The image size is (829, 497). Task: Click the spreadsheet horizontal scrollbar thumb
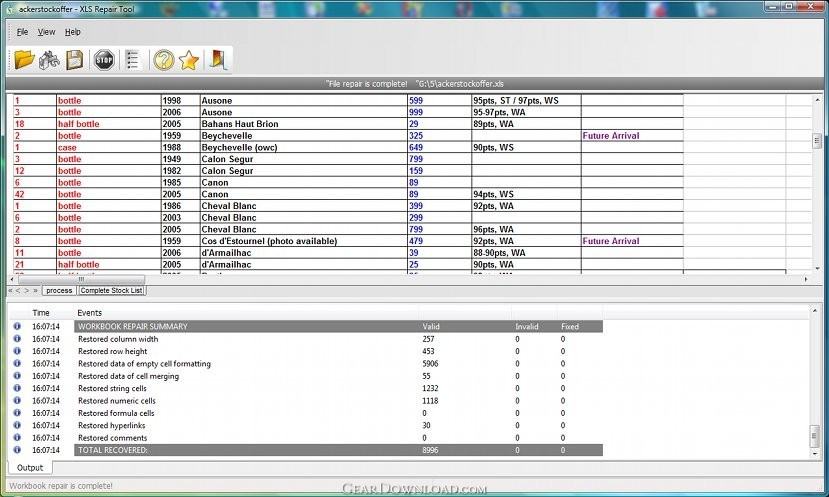click(81, 279)
